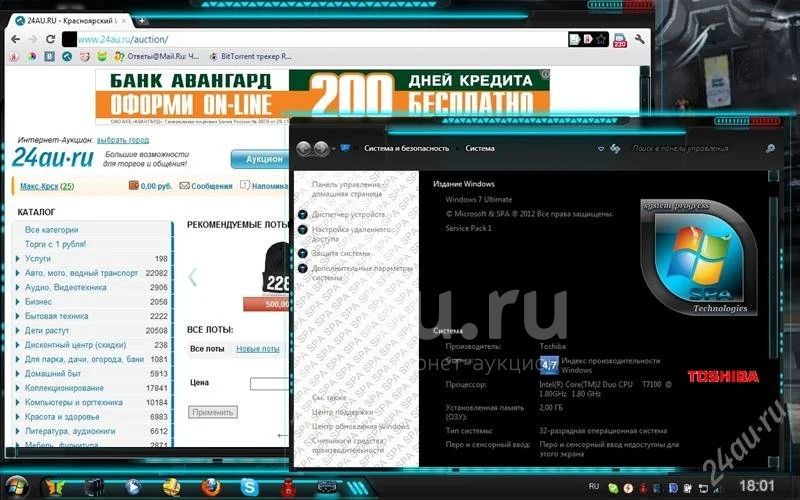
Task: Click Применить button
Action: [213, 412]
